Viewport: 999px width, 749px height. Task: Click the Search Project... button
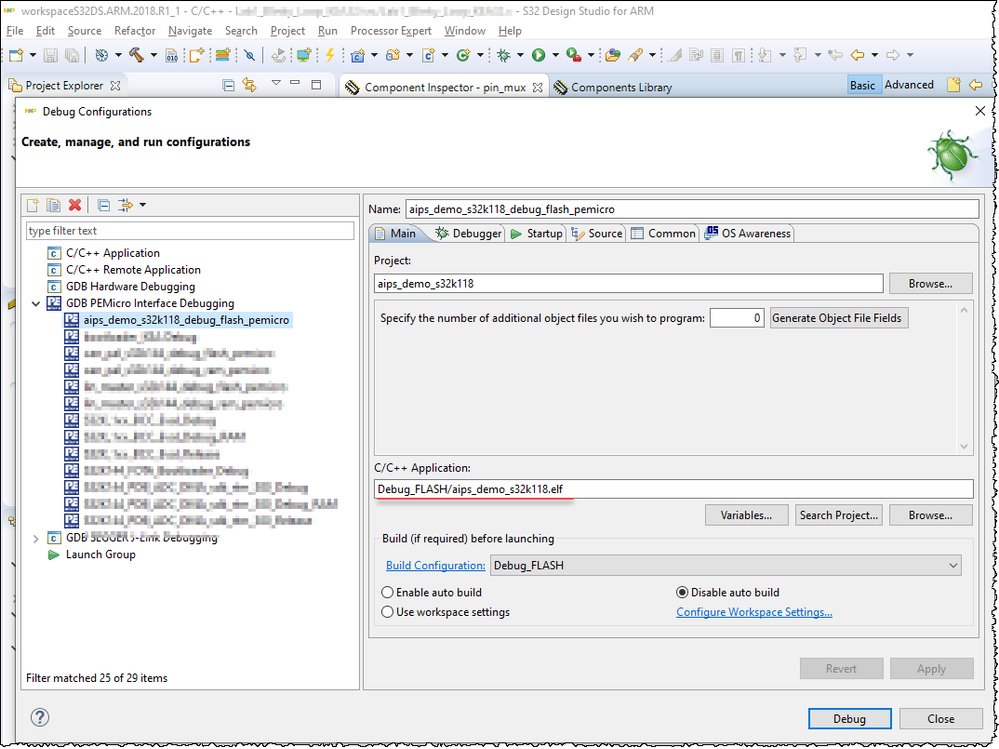click(x=838, y=515)
